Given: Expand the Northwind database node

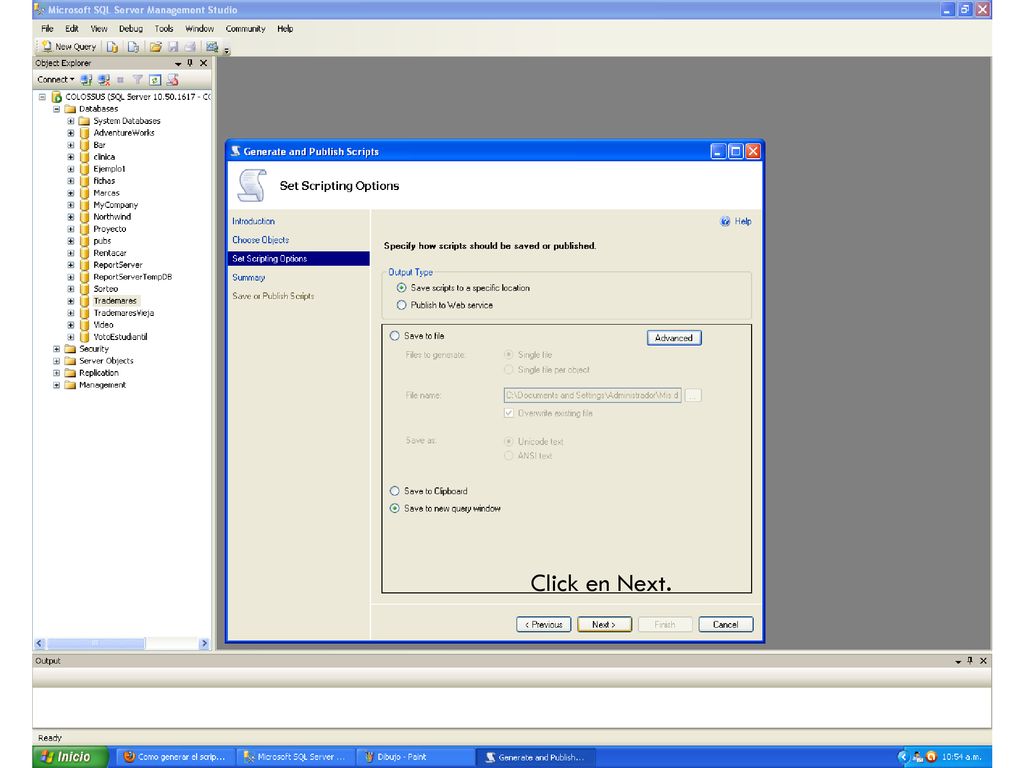Looking at the screenshot, I should click(x=71, y=217).
